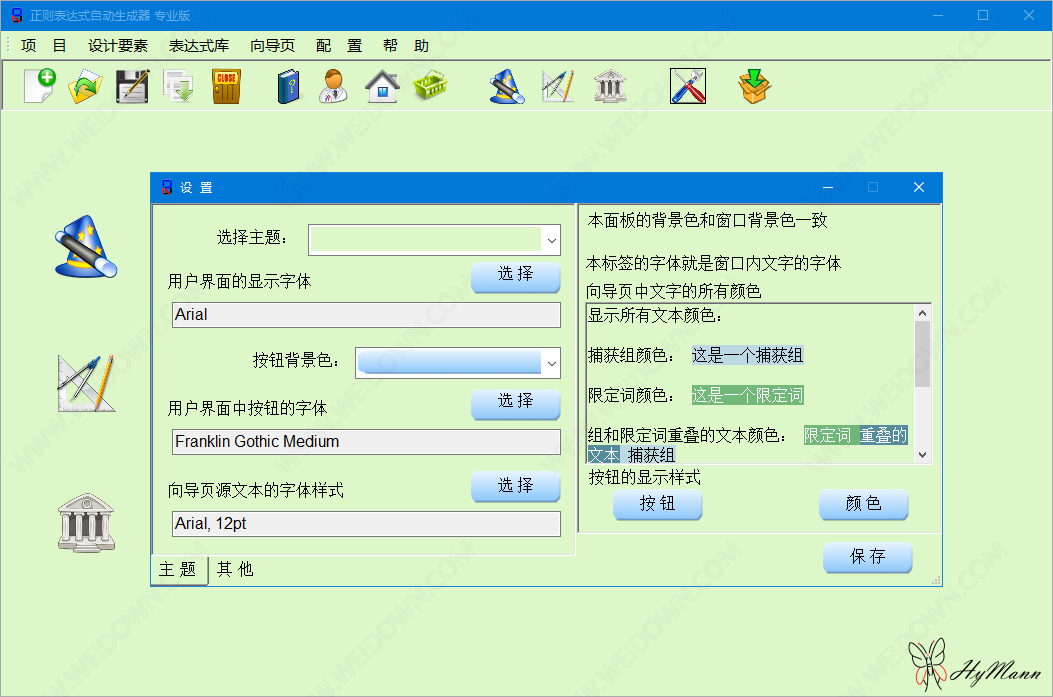Open the 项目 menu
Screen dimensions: 1053x697
[44, 46]
